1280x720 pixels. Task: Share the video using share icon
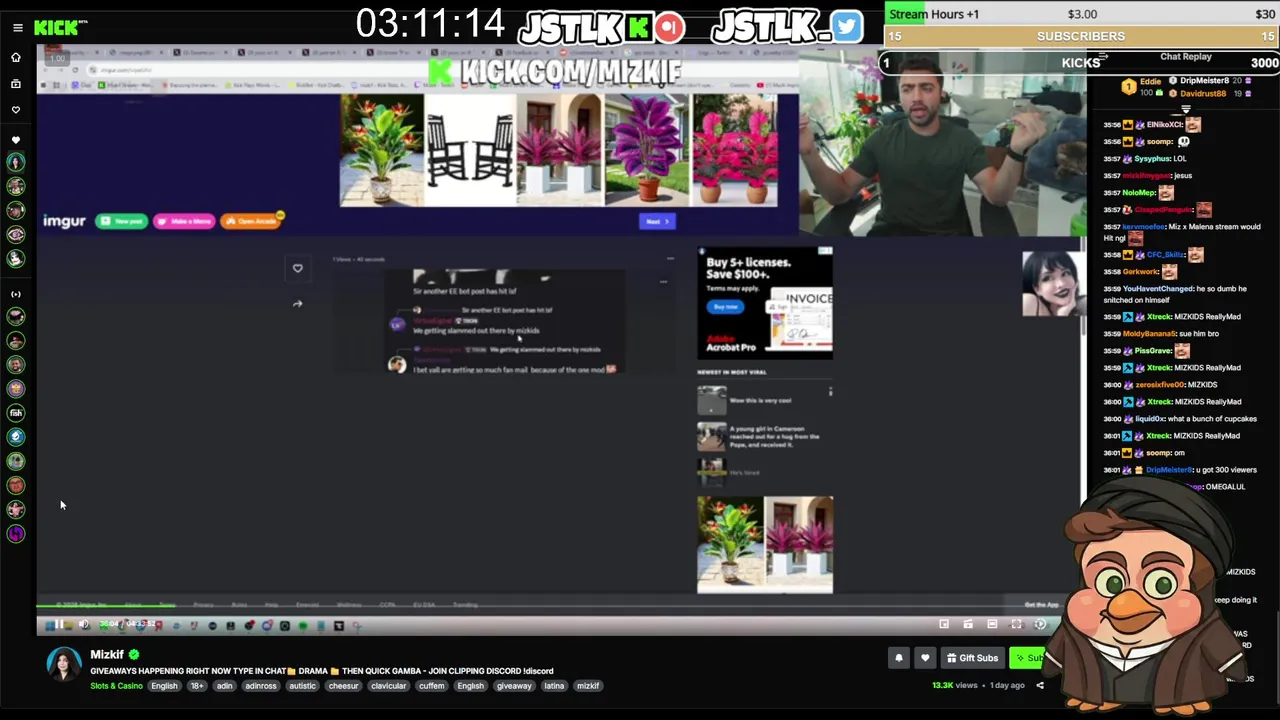pyautogui.click(x=1040, y=686)
